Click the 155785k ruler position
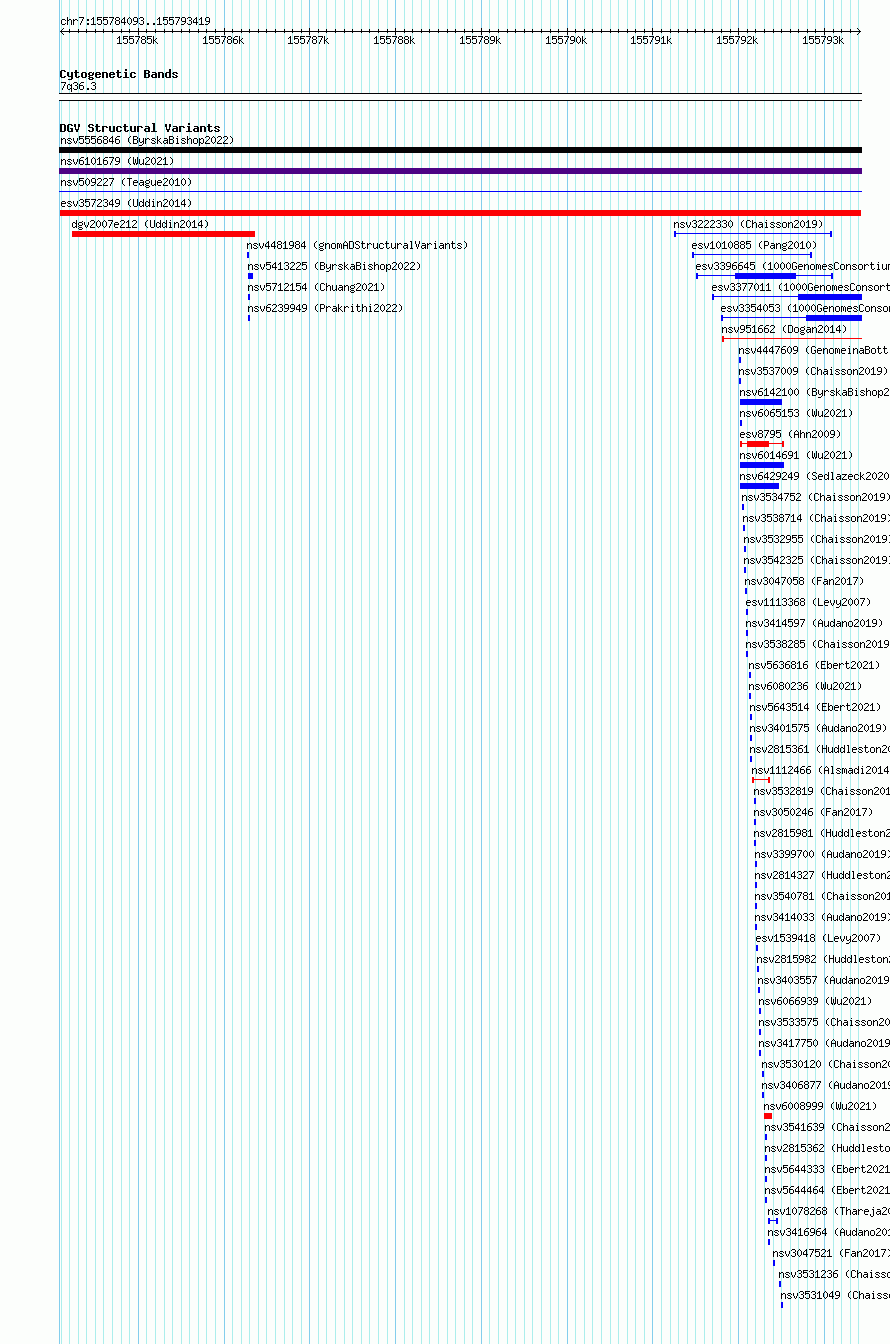 point(137,40)
